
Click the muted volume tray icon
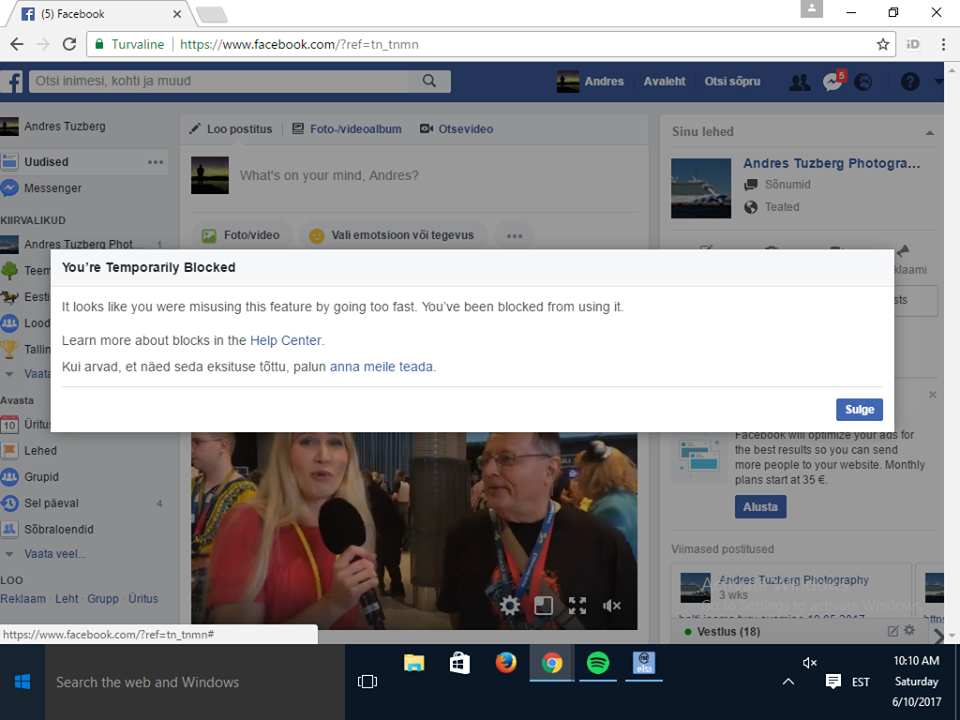809,662
